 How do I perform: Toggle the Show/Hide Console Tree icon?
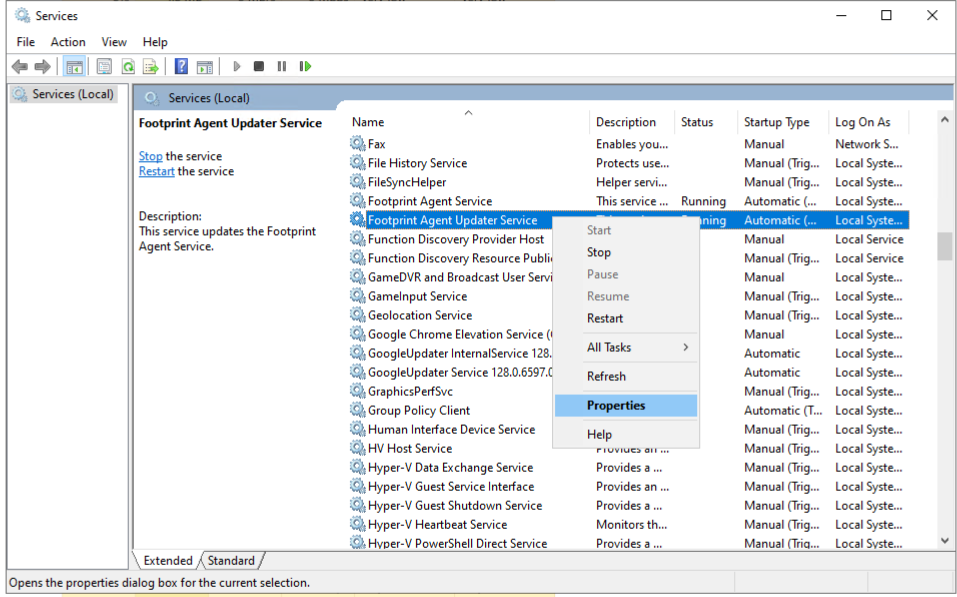click(x=74, y=66)
